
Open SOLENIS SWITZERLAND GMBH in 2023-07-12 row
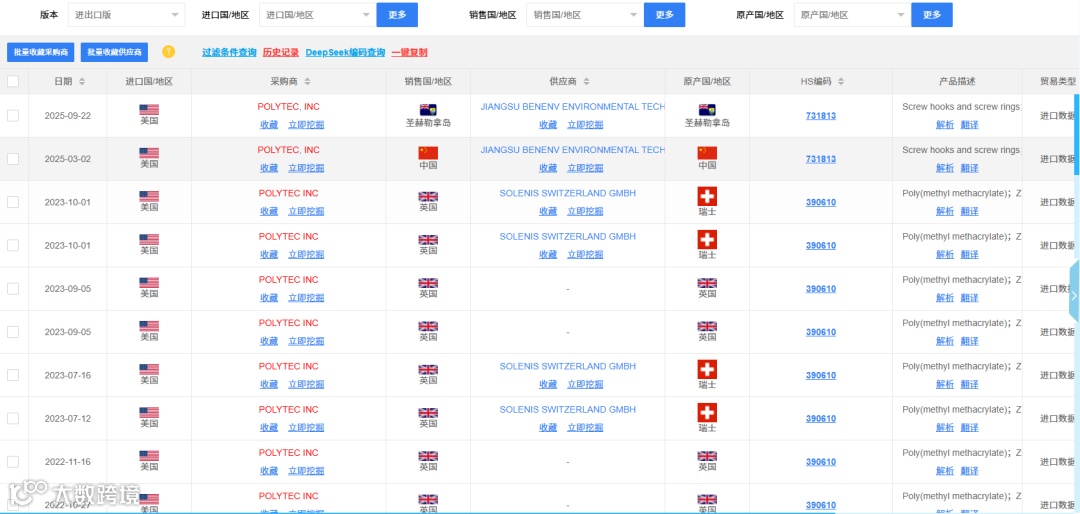point(568,409)
